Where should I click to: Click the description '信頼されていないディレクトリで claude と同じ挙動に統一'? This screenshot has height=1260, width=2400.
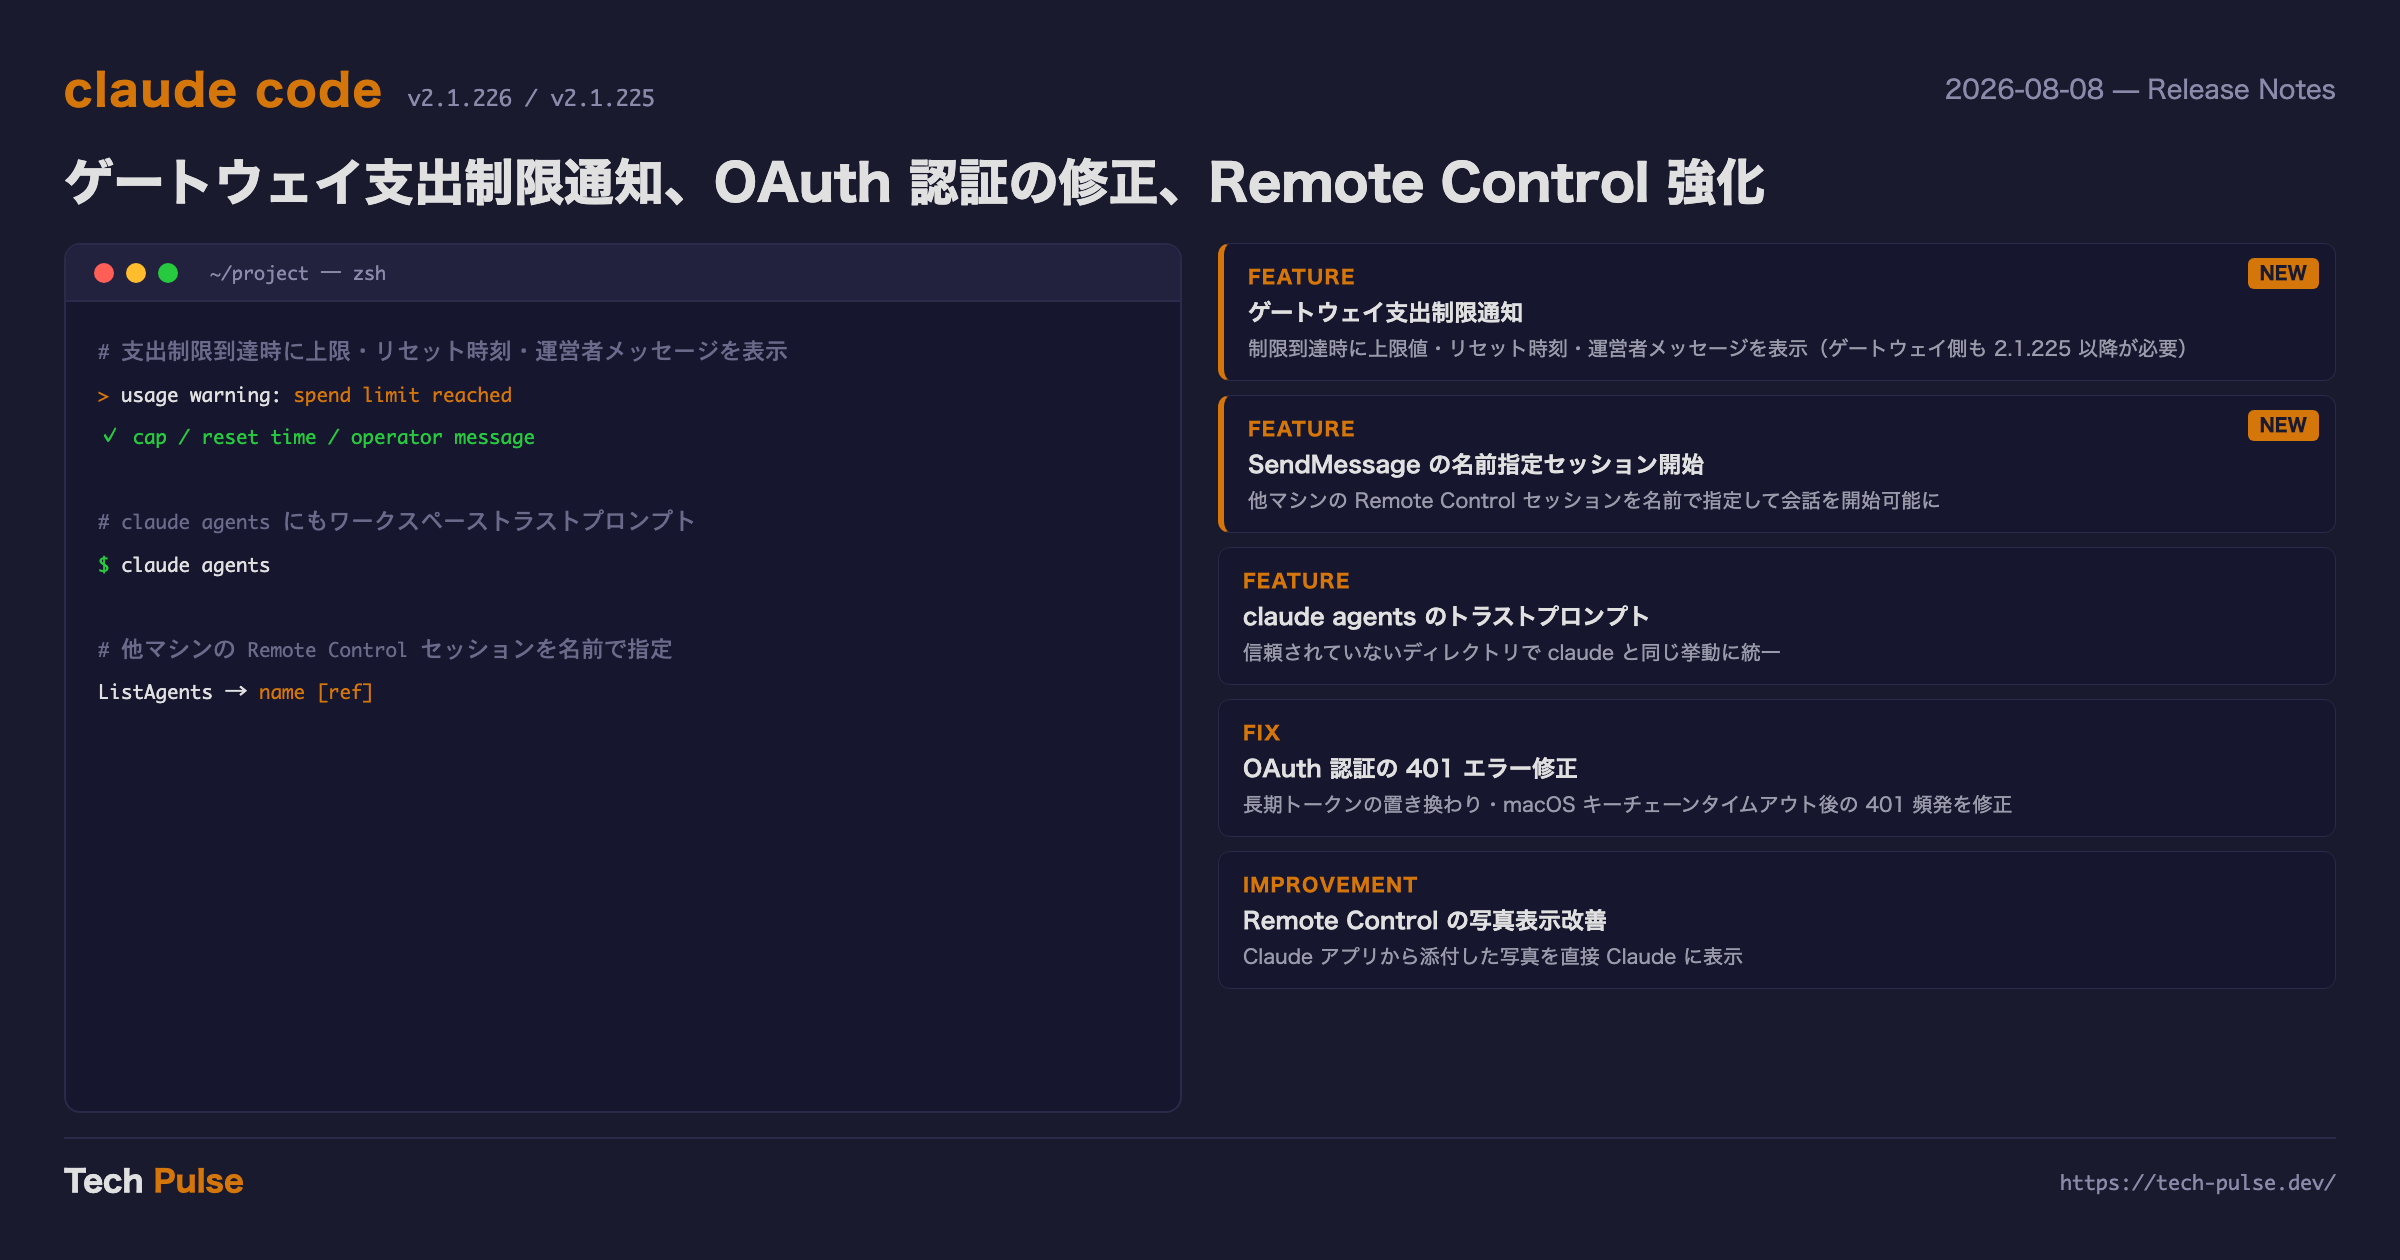1512,652
